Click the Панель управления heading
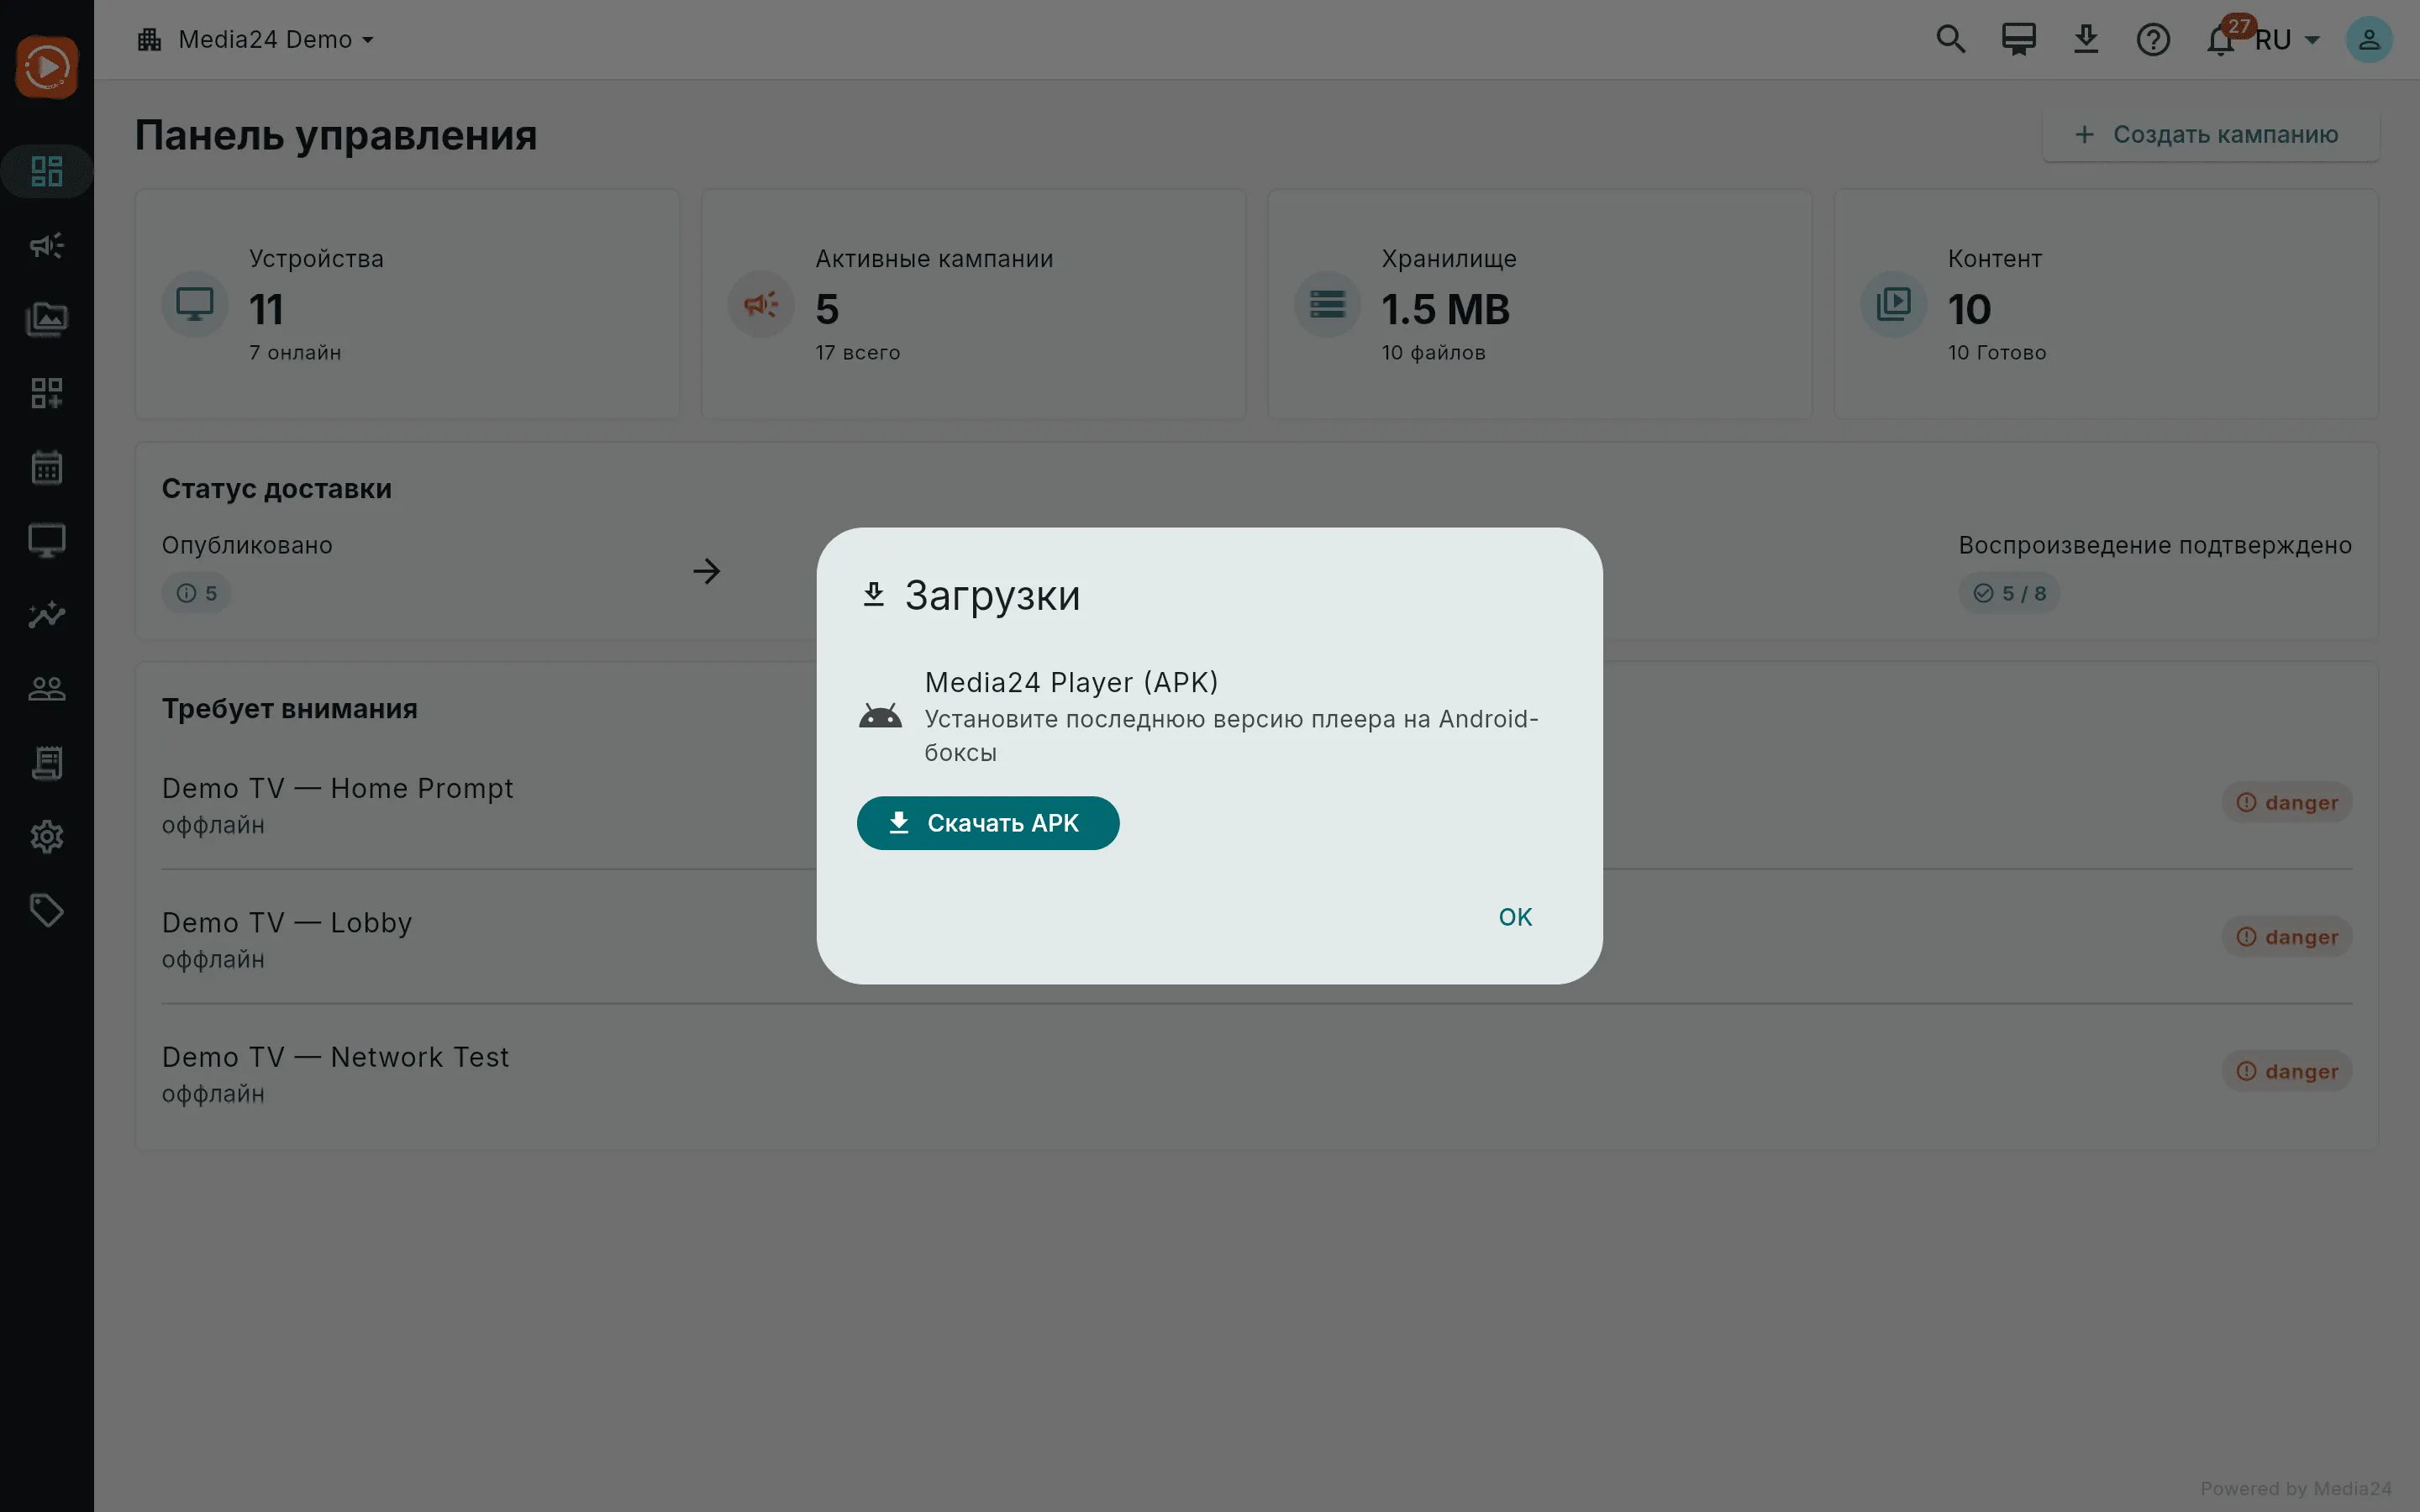 click(x=336, y=135)
